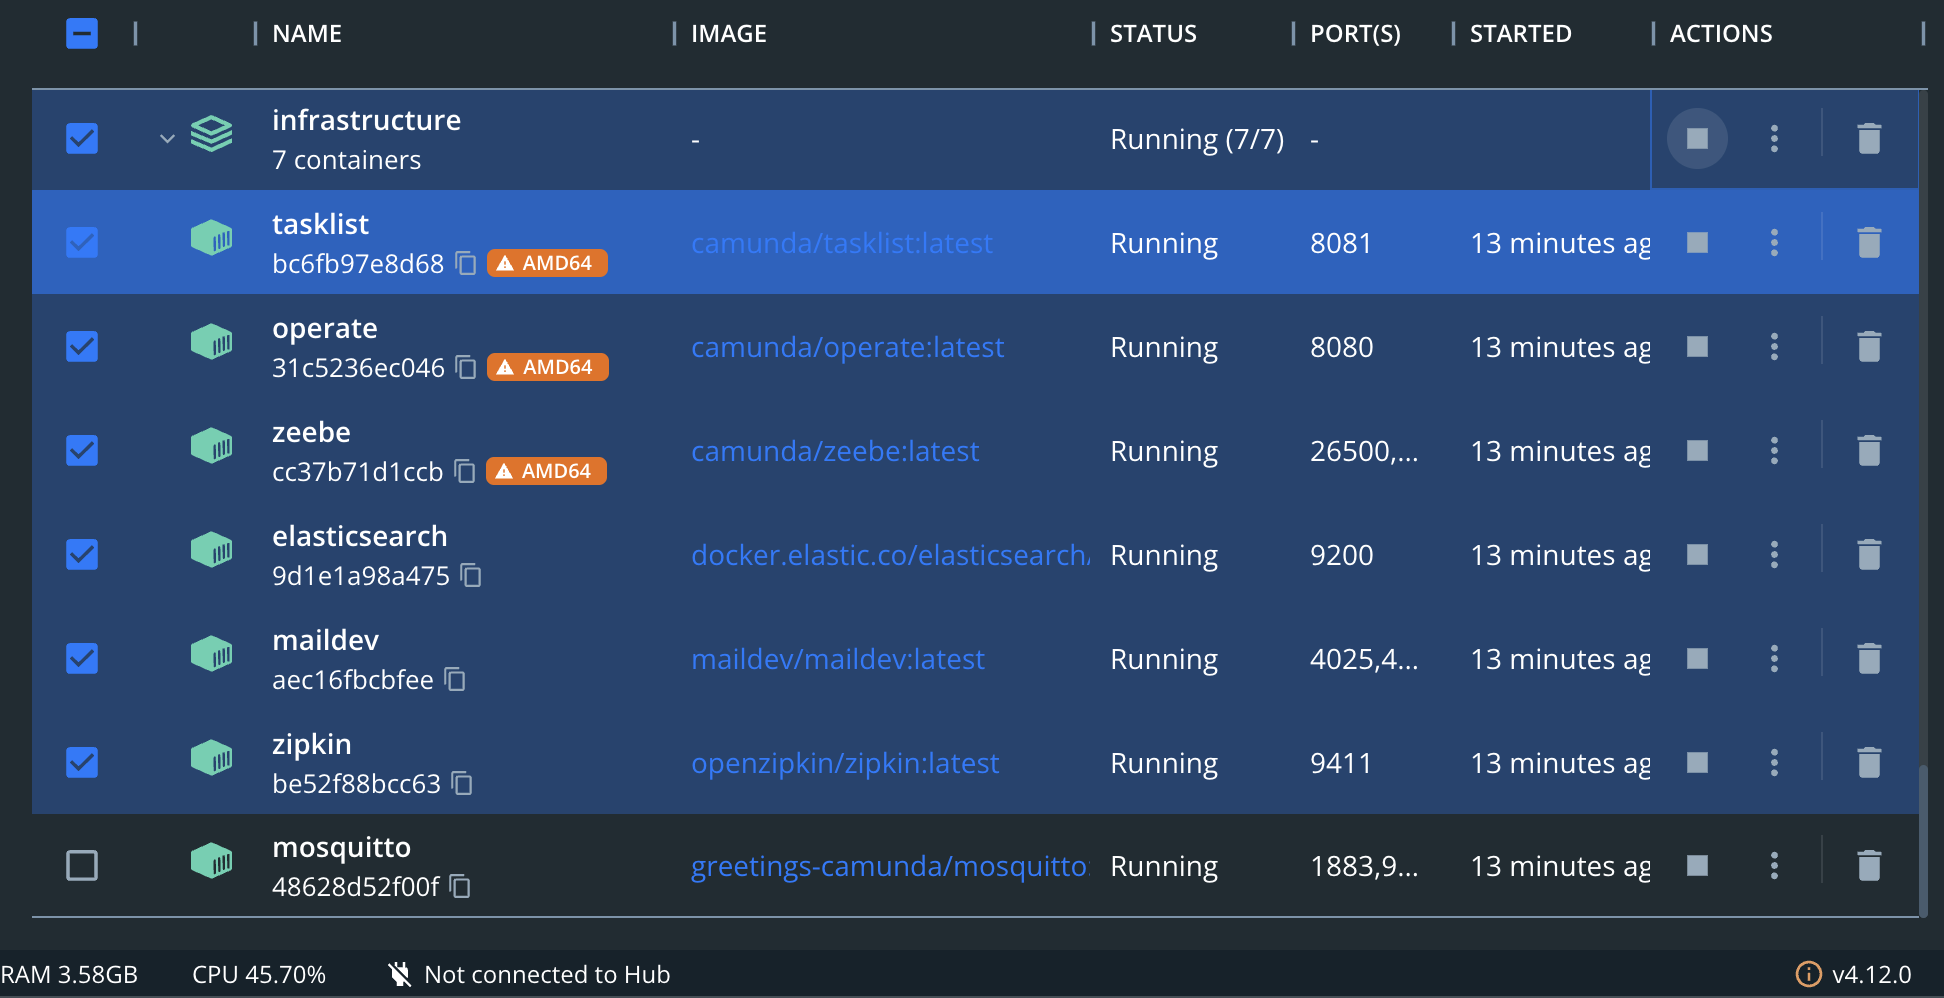Open camunda/tasklist:latest image link

click(842, 243)
